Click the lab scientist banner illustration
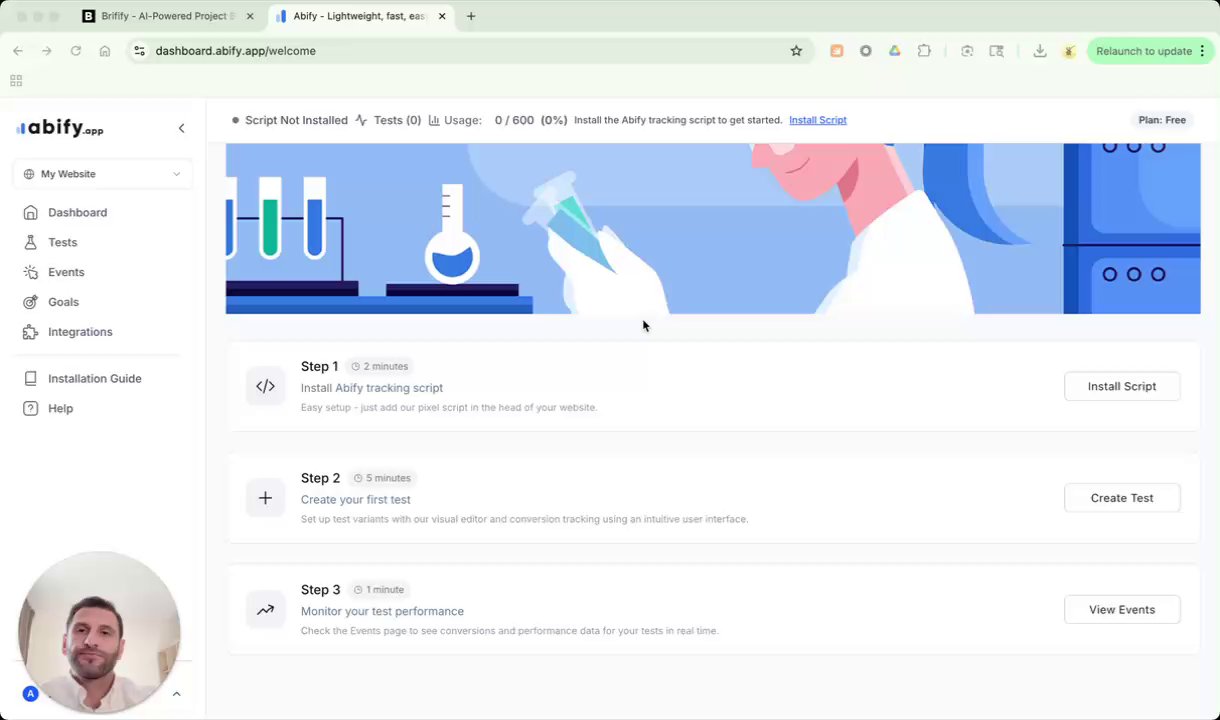The width and height of the screenshot is (1220, 720). [713, 229]
